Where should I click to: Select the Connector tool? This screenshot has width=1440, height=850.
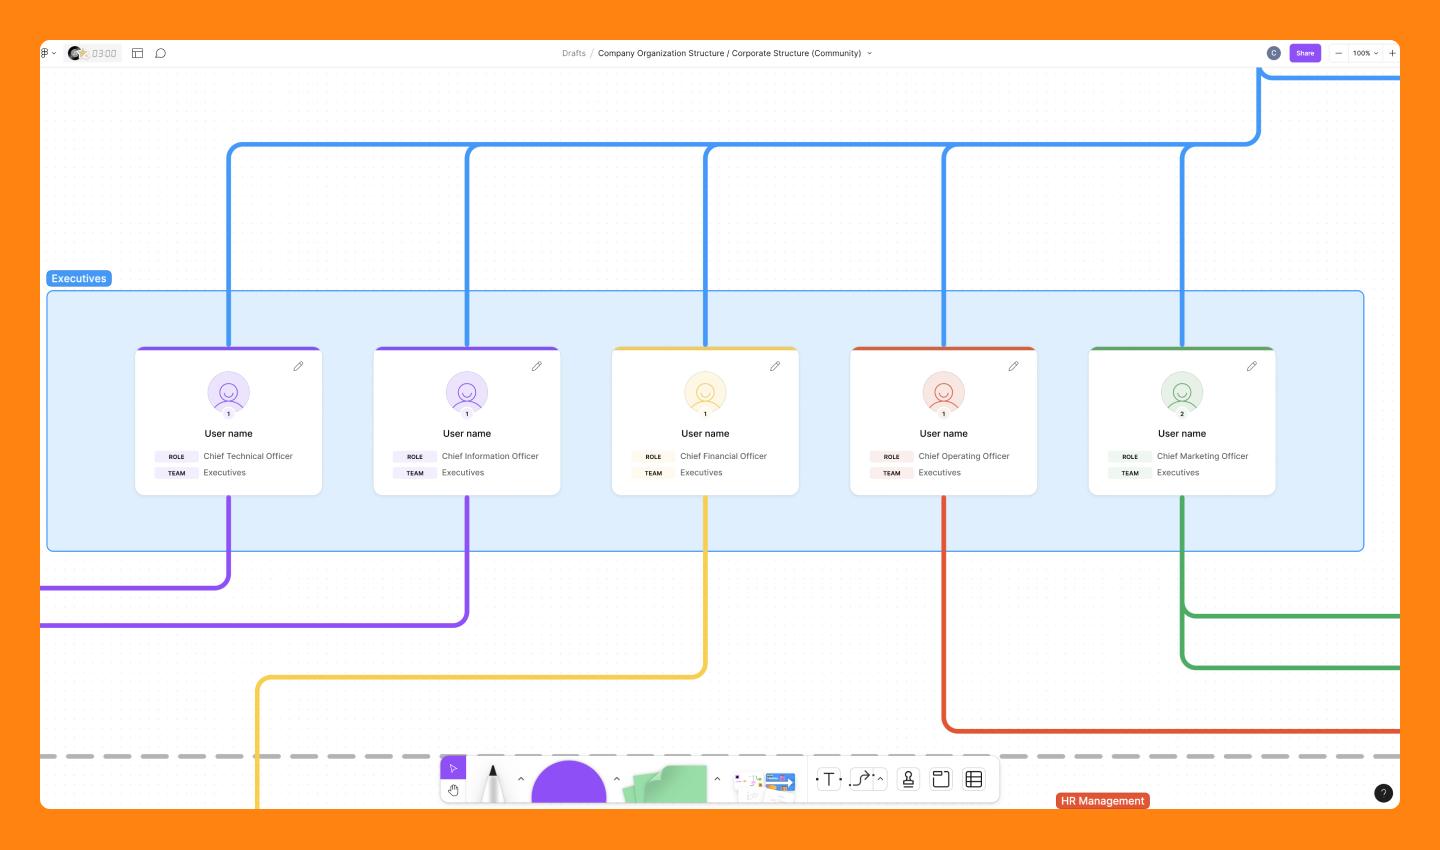860,779
